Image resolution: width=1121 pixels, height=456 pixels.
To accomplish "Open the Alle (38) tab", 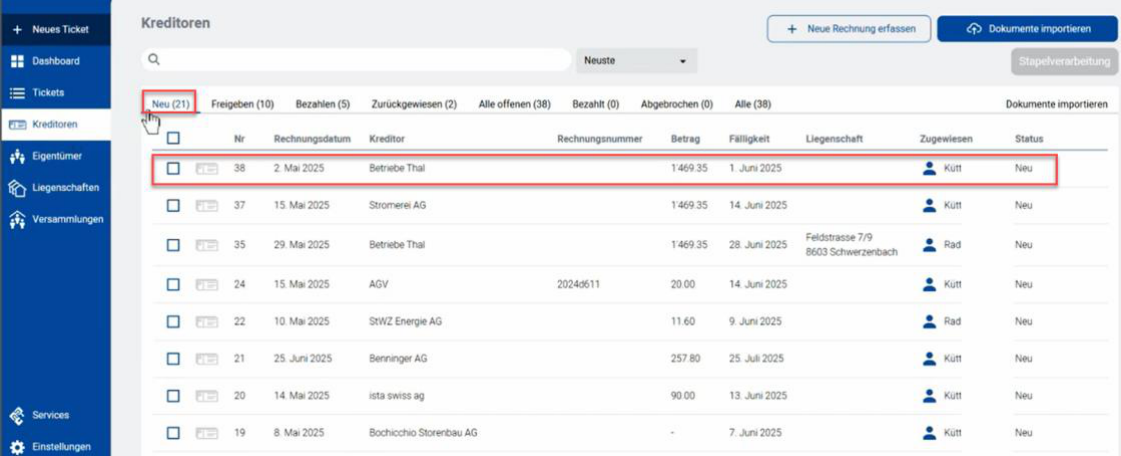I will (753, 104).
